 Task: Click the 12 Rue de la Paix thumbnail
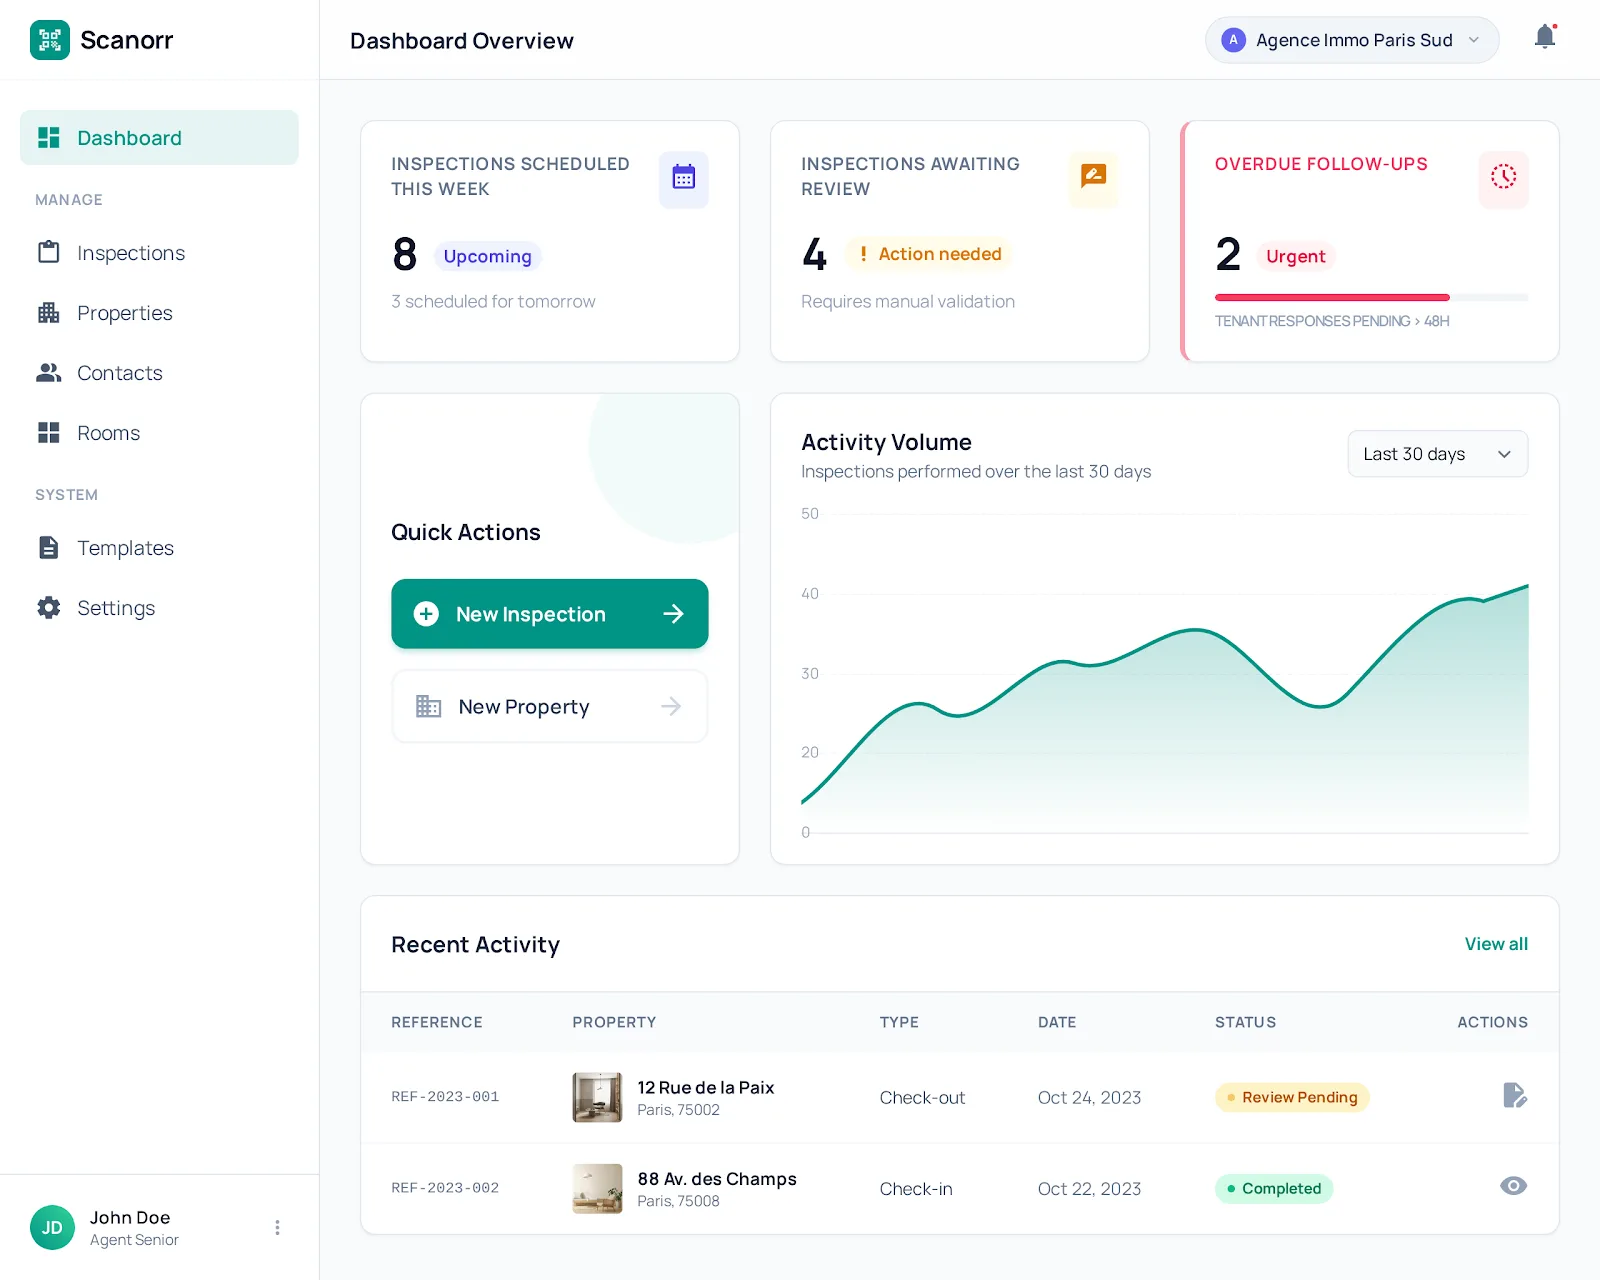pyautogui.click(x=597, y=1097)
